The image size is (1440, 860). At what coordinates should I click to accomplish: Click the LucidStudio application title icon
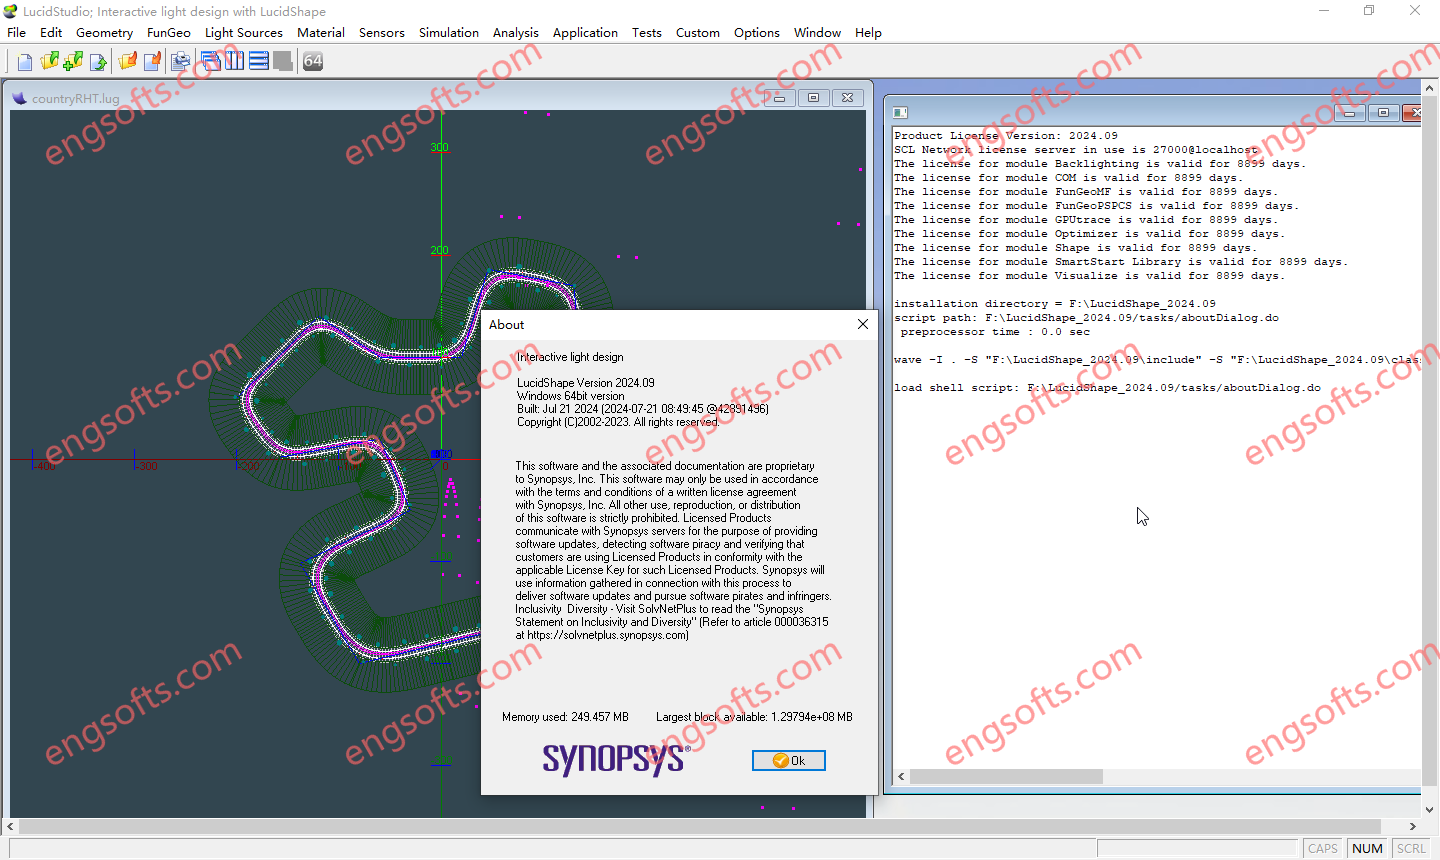[x=11, y=11]
